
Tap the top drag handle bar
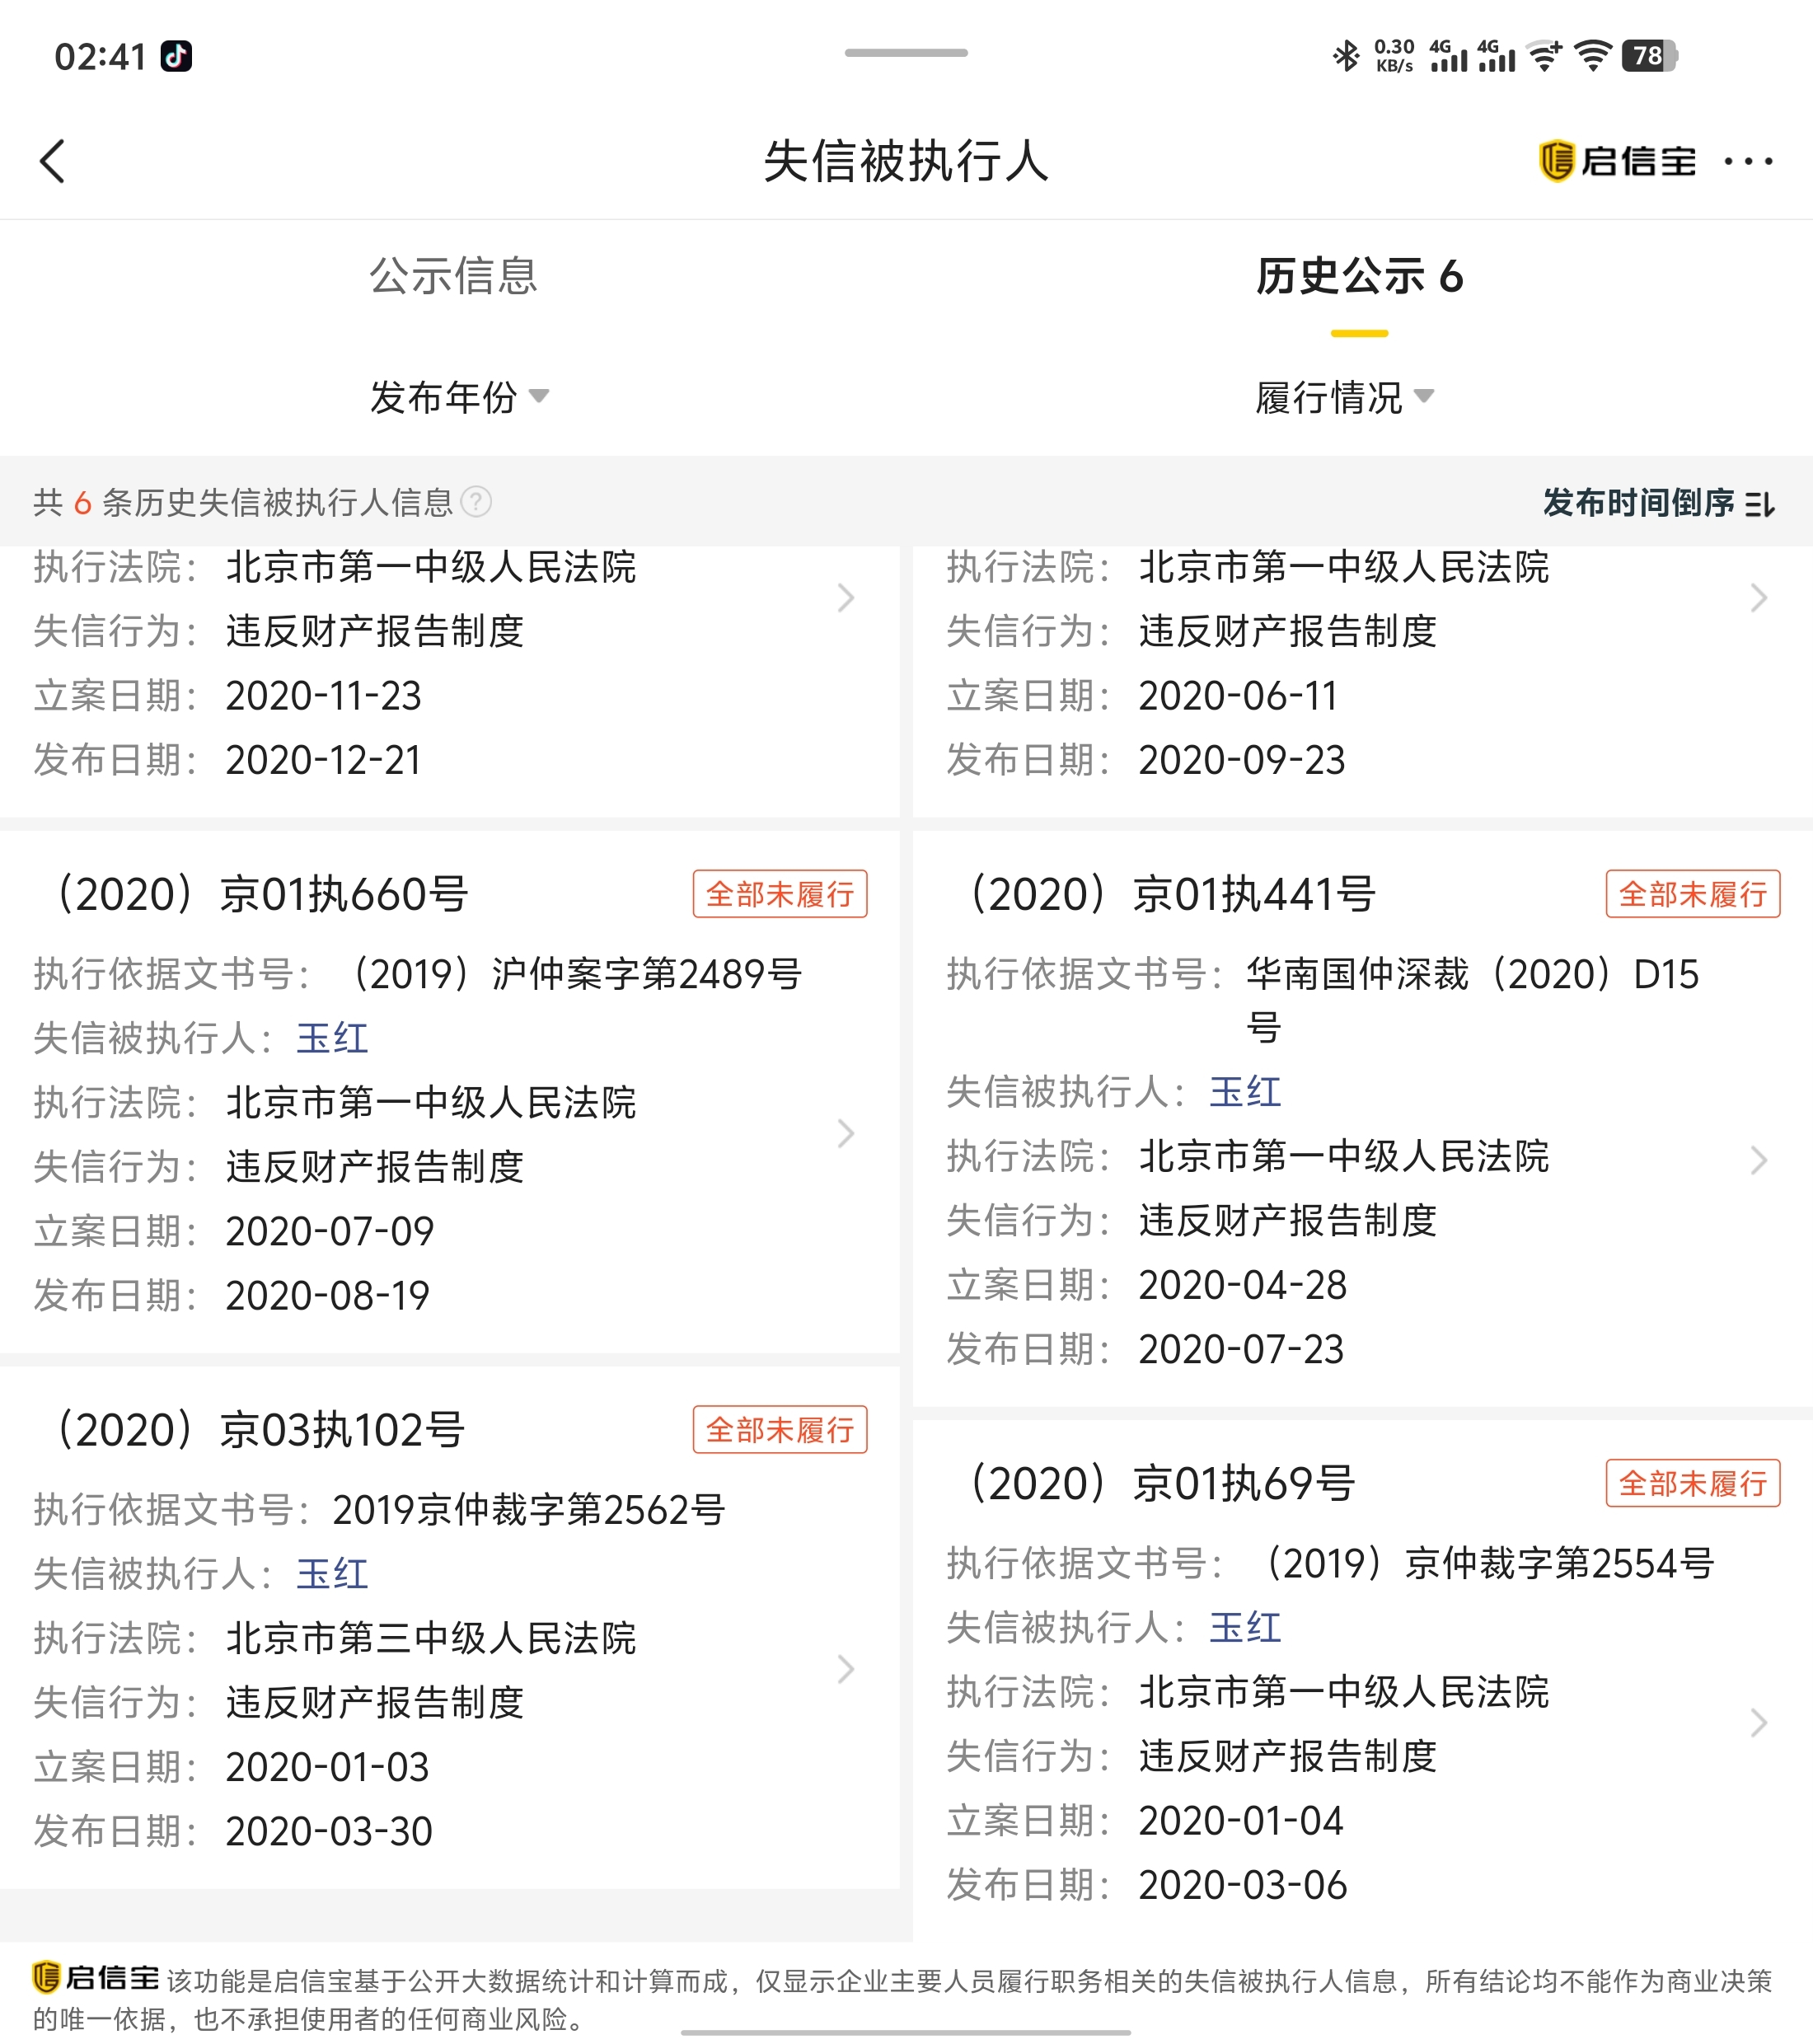(906, 52)
